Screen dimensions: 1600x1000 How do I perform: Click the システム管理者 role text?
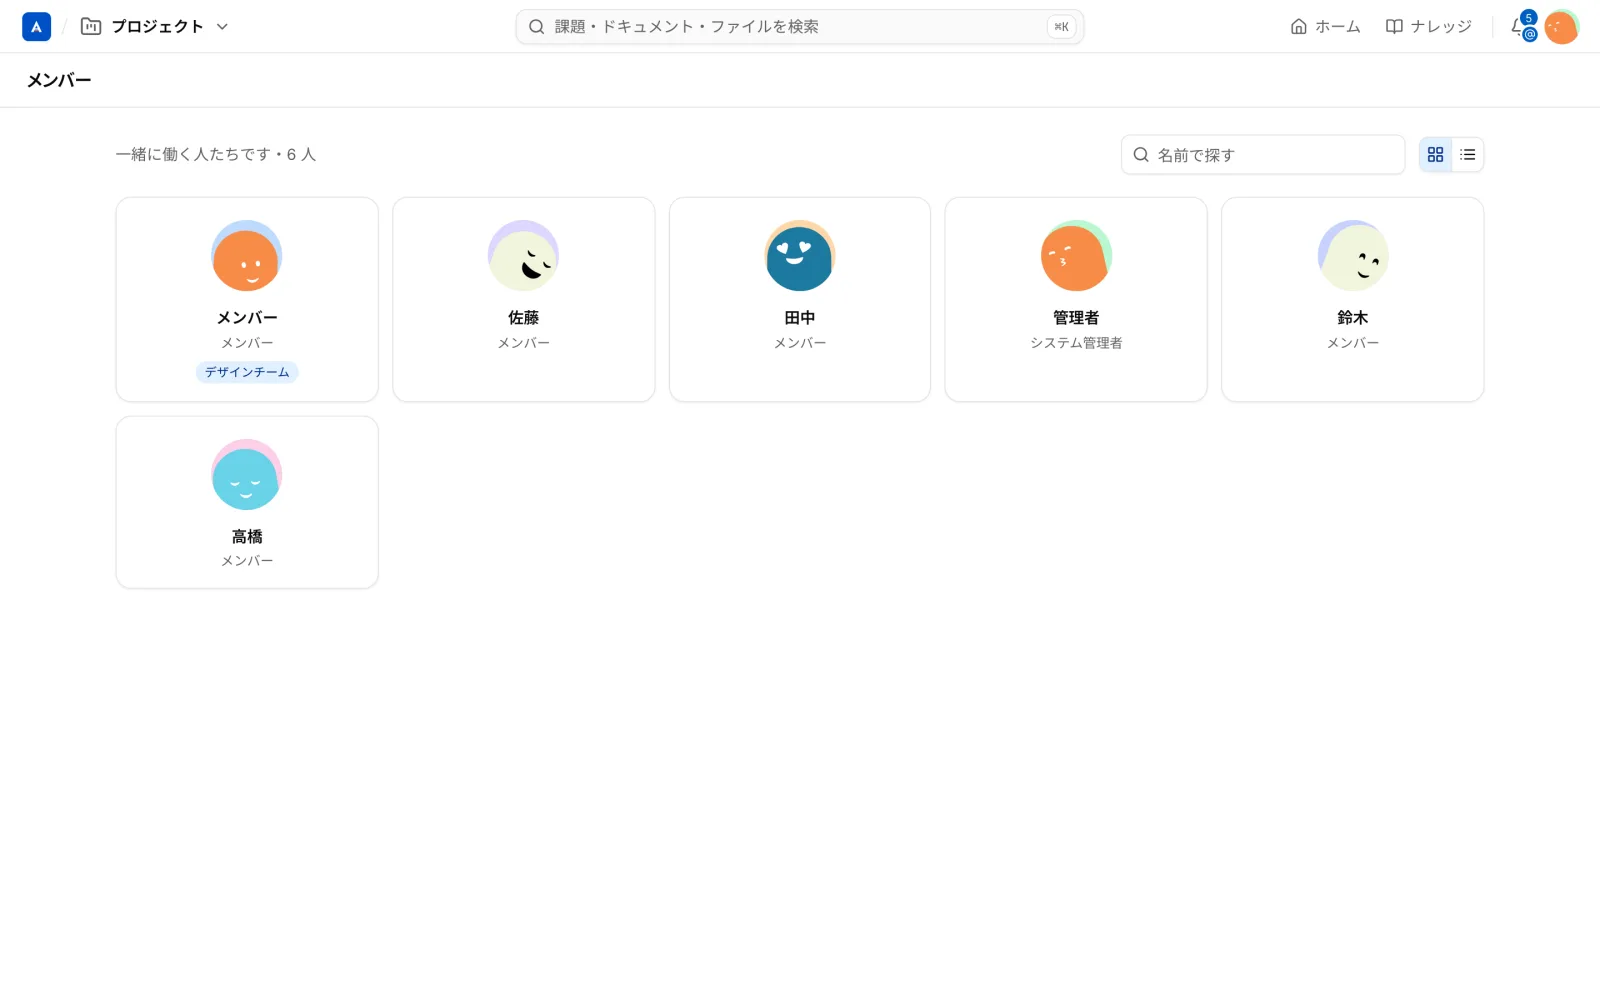pos(1076,343)
